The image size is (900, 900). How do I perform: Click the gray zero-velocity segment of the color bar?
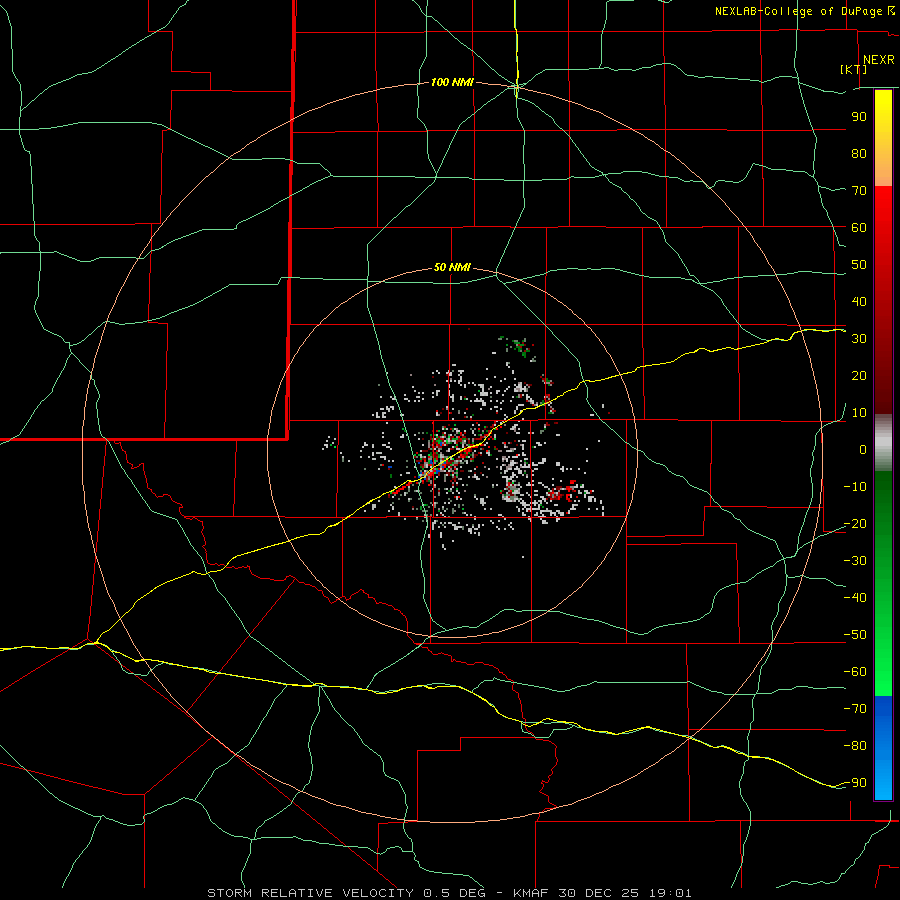pos(883,443)
